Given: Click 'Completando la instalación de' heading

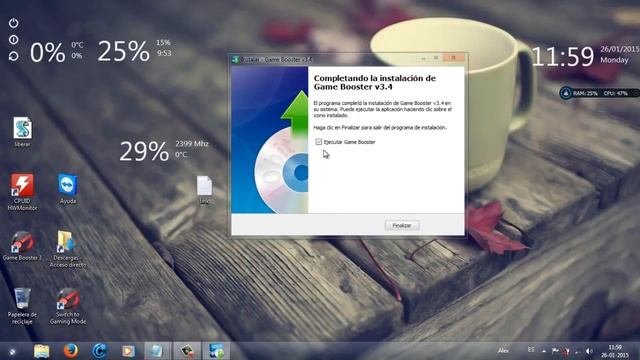Looking at the screenshot, I should click(375, 78).
